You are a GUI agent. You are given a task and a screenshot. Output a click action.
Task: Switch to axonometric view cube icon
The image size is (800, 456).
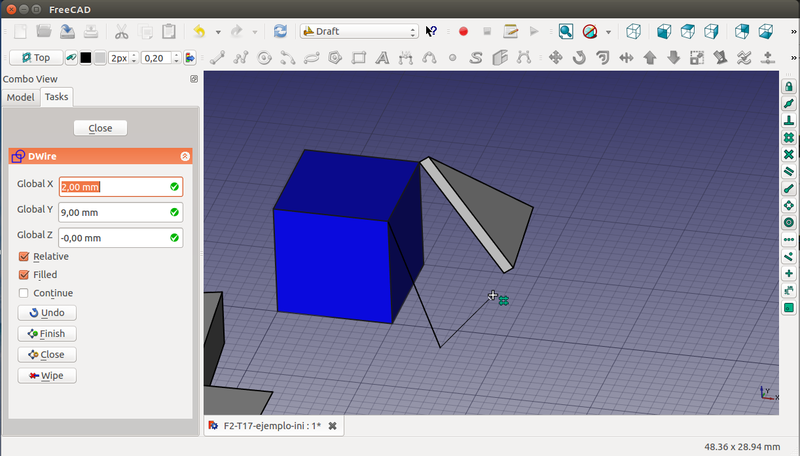point(633,32)
